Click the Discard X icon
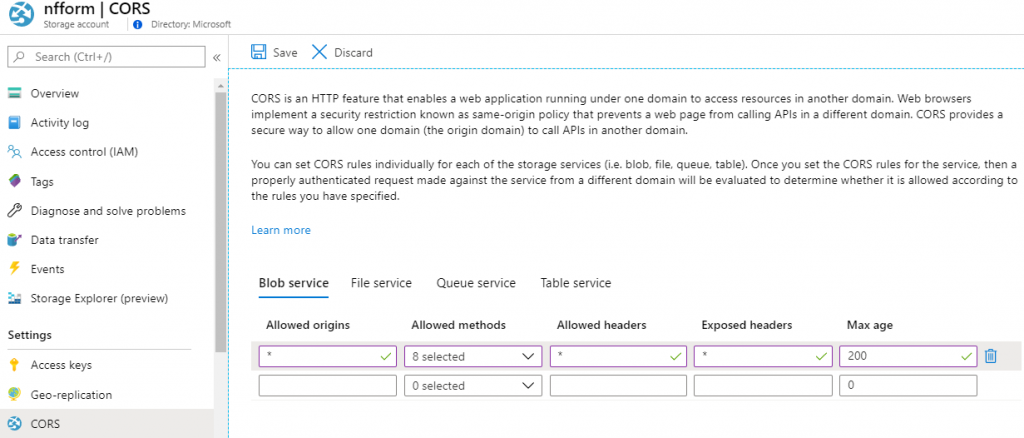This screenshot has height=438, width=1024. tap(320, 52)
